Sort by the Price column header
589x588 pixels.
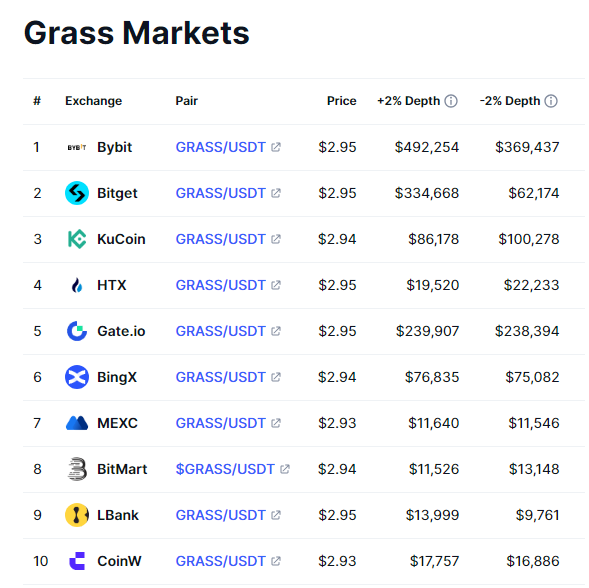click(341, 101)
